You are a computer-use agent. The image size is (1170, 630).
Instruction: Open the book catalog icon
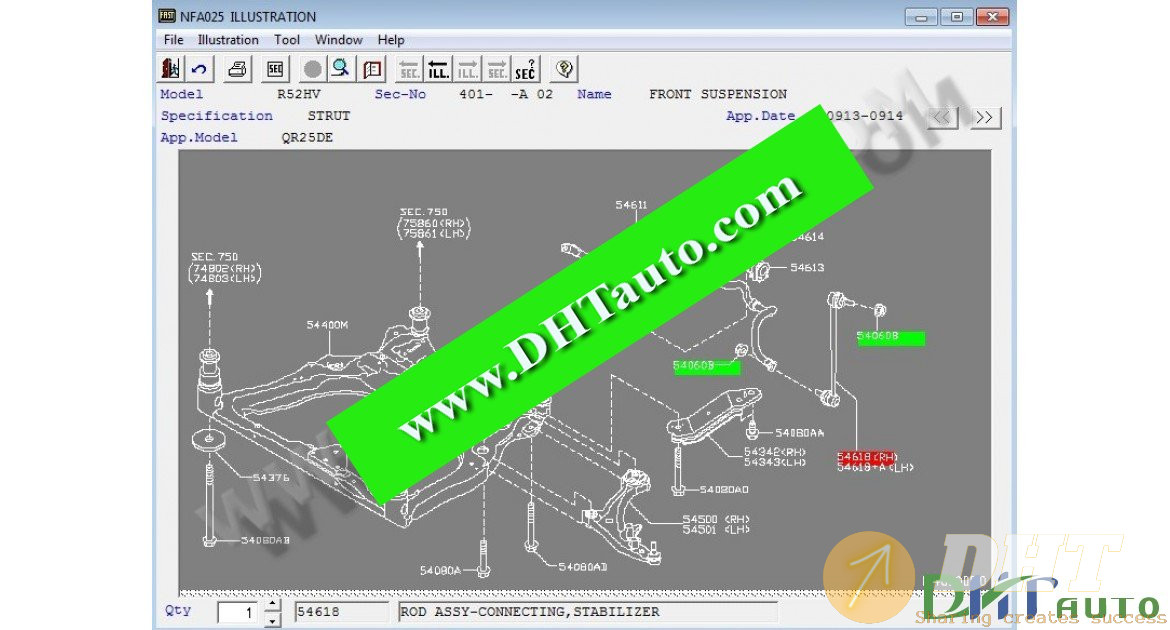[x=372, y=69]
